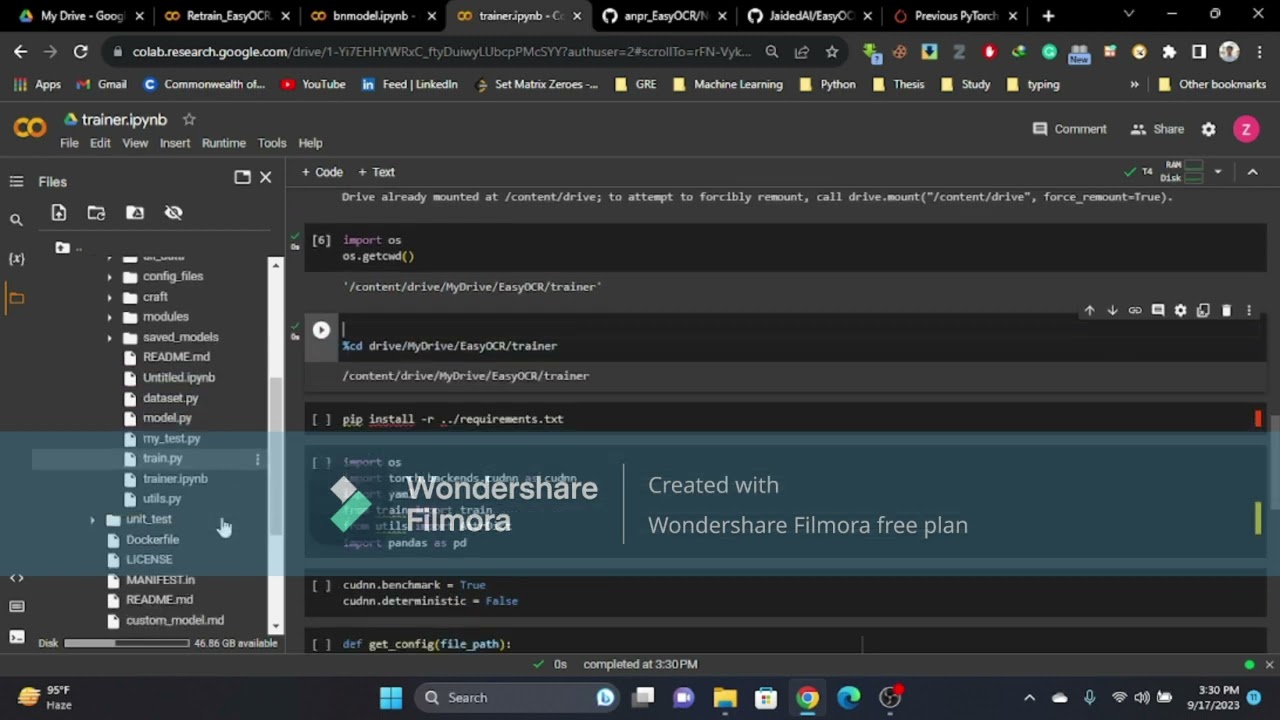Open Colab settings gear in header
Viewport: 1280px width, 720px height.
pos(1208,129)
